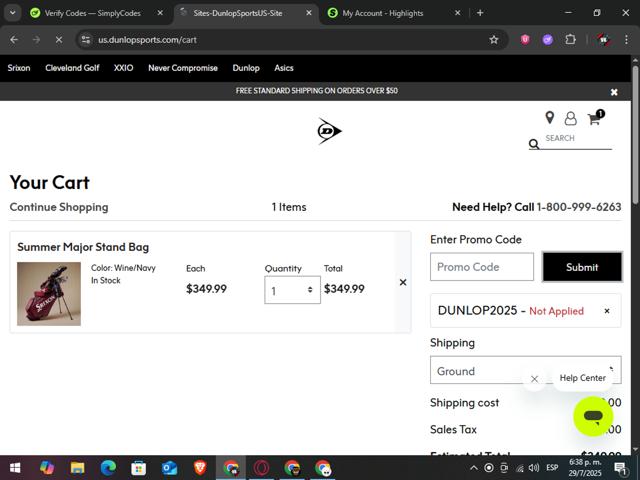The image size is (640, 480).
Task: Open the Srixon brand menu
Action: coord(19,68)
